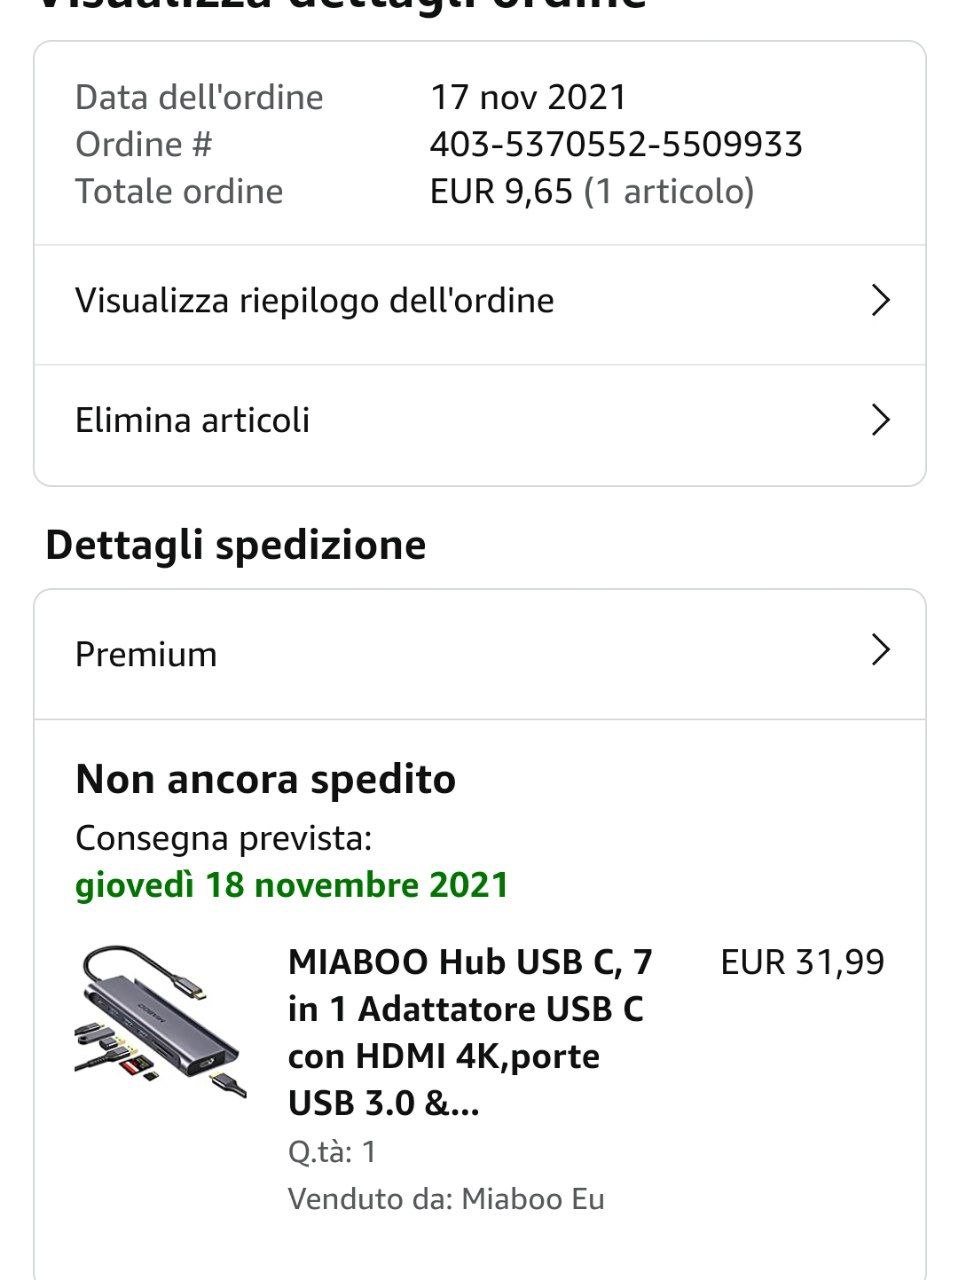Open Visualizza riepilogo dell'ordine
The image size is (958, 1280).
(x=314, y=301)
